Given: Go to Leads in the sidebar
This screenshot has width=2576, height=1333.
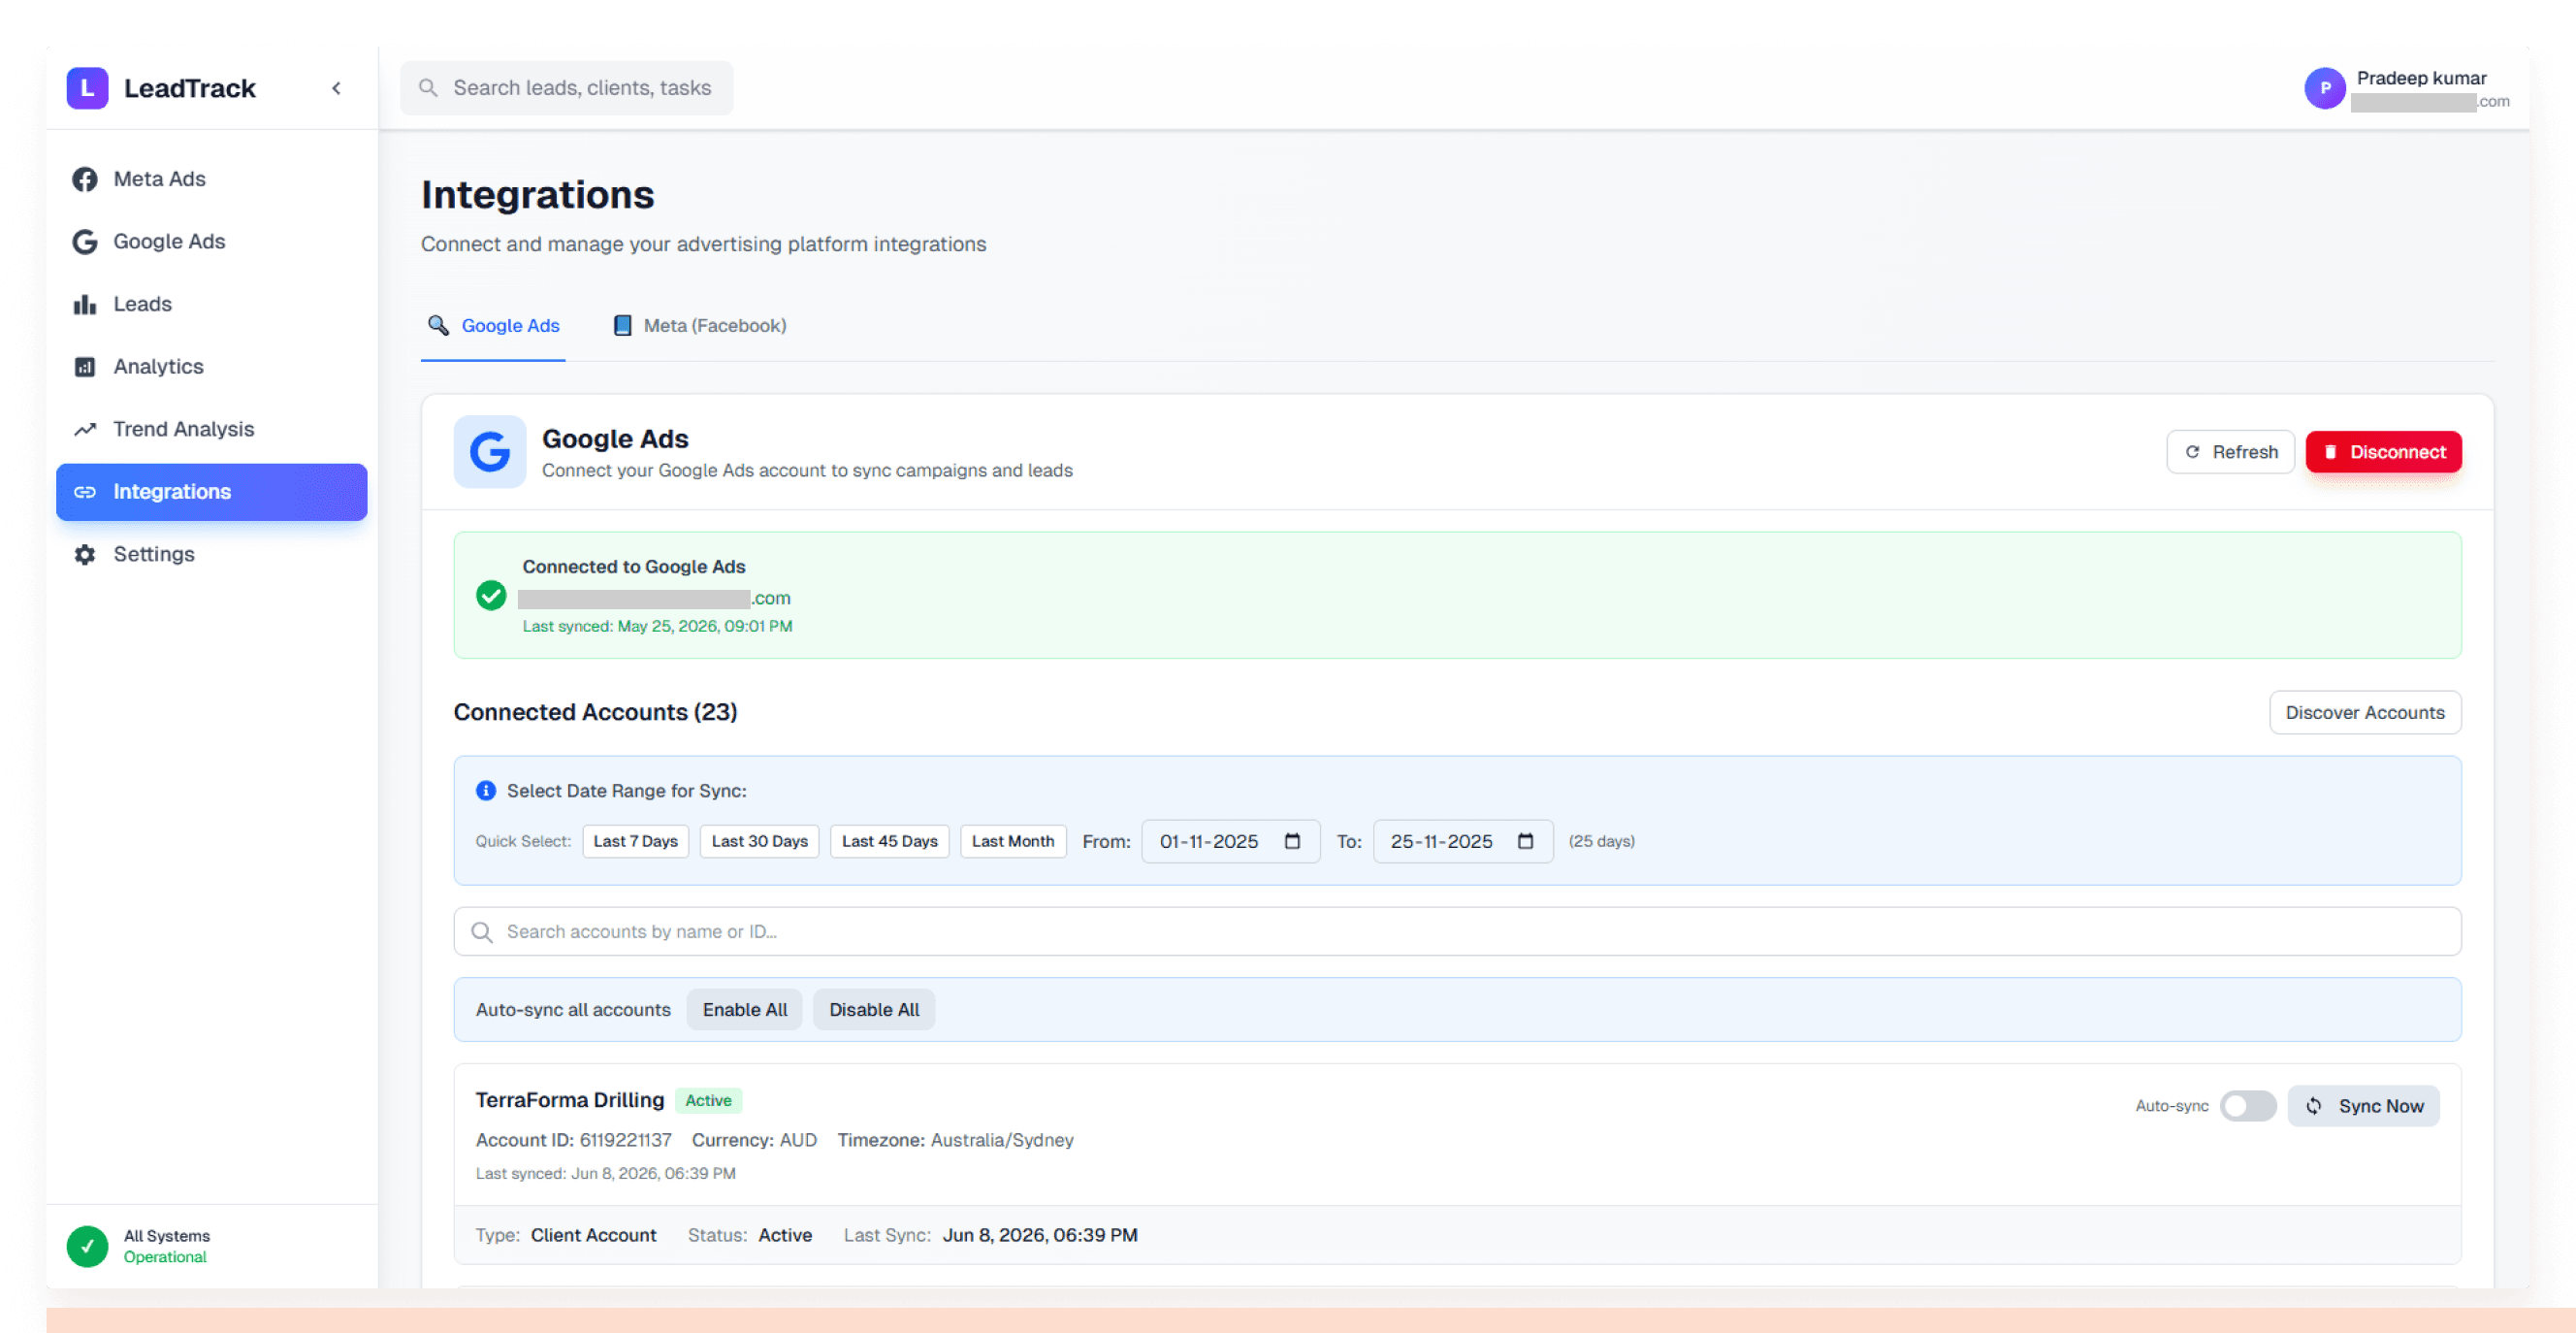Looking at the screenshot, I should 211,304.
